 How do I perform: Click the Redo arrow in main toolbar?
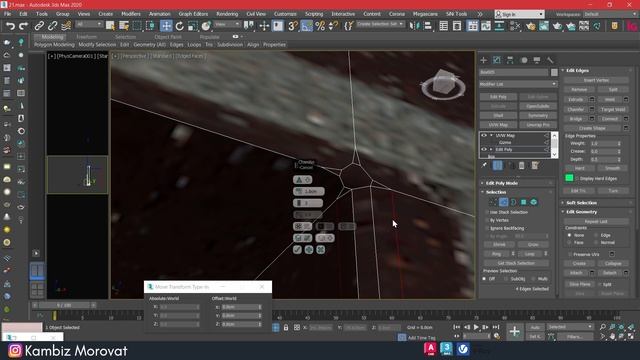24,26
